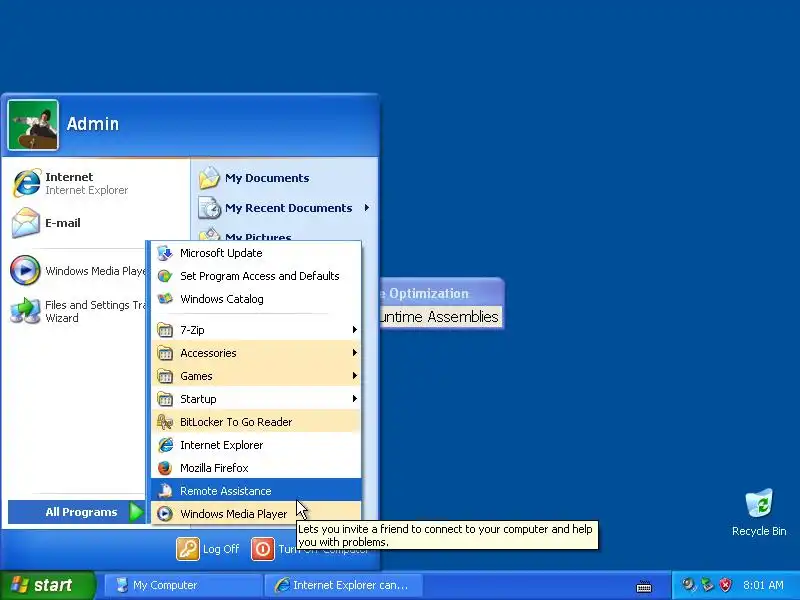Click the Admin user account picture
This screenshot has height=600, width=800.
click(x=33, y=125)
